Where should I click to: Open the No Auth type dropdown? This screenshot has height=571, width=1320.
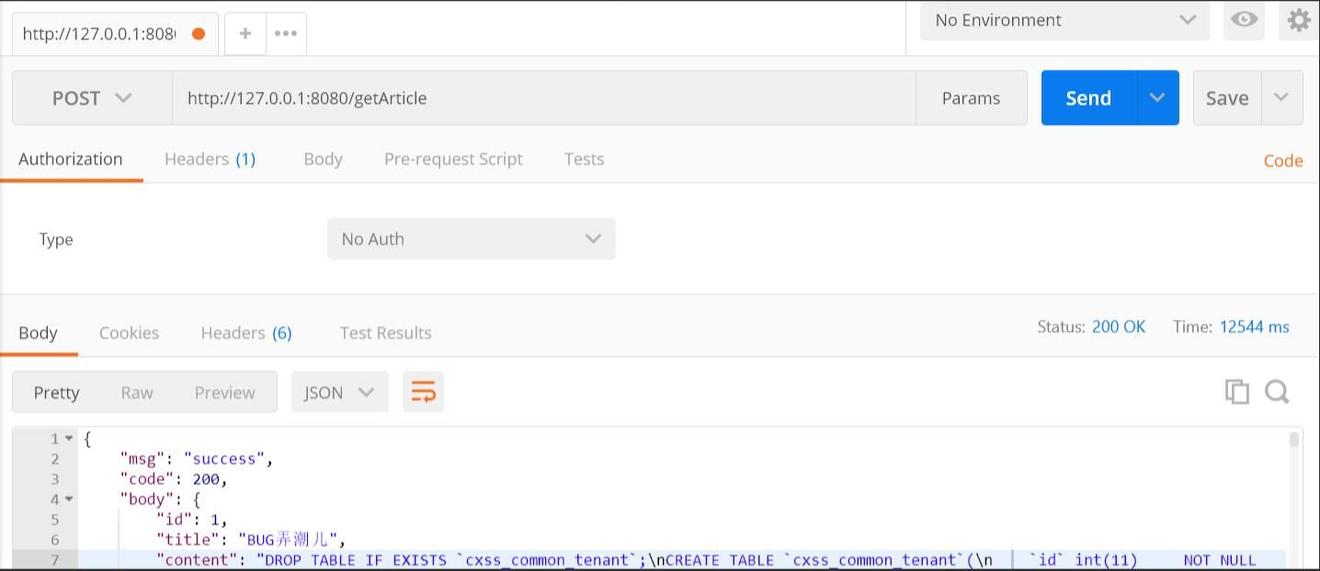471,239
